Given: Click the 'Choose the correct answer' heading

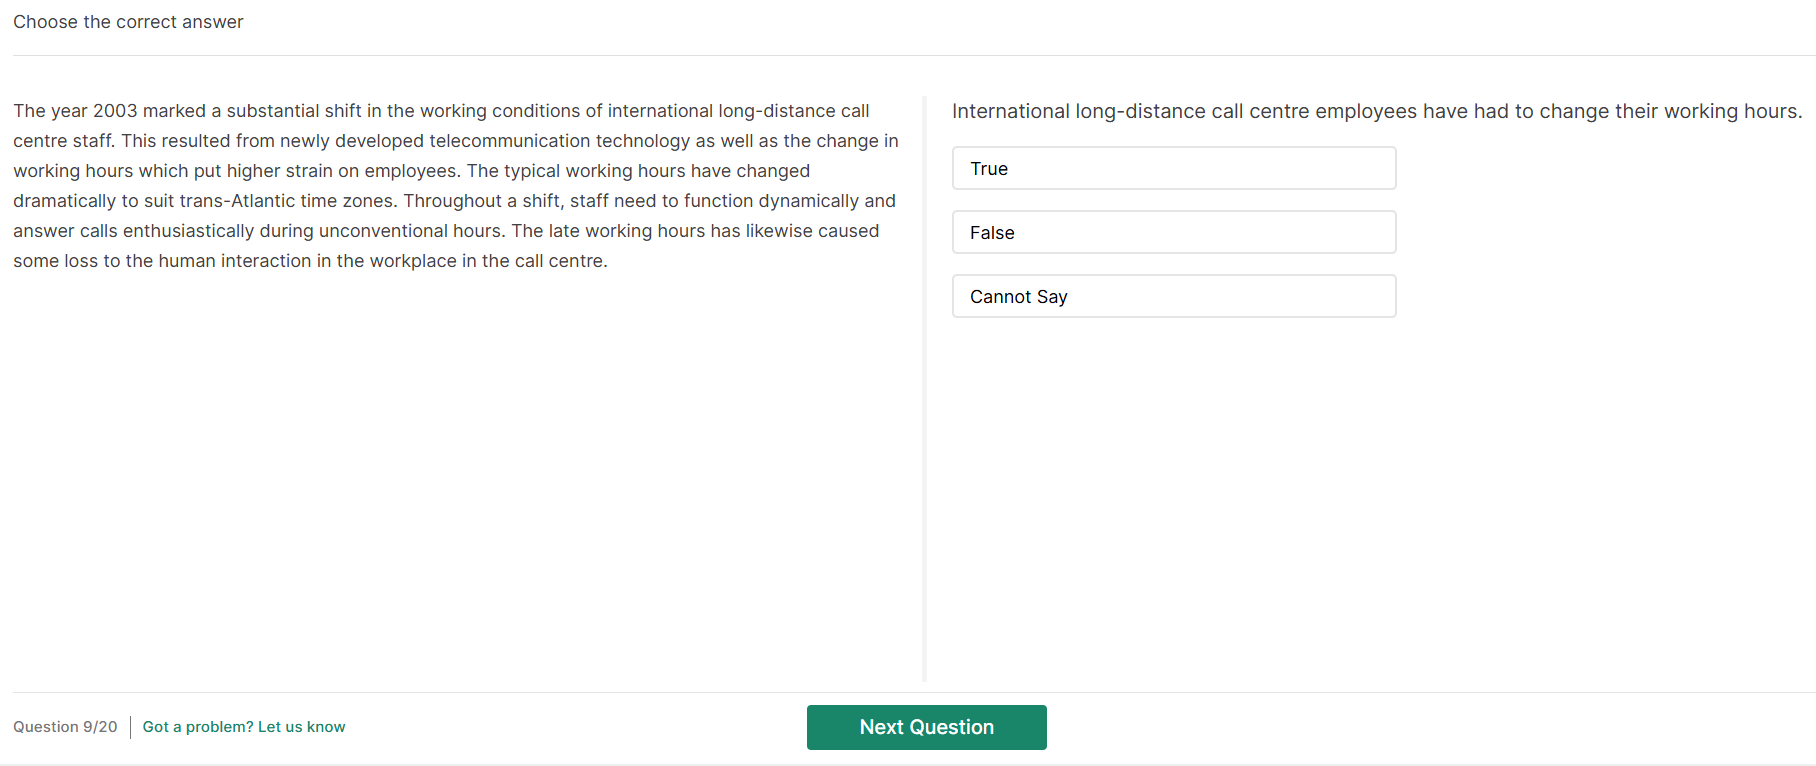Looking at the screenshot, I should pyautogui.click(x=128, y=22).
